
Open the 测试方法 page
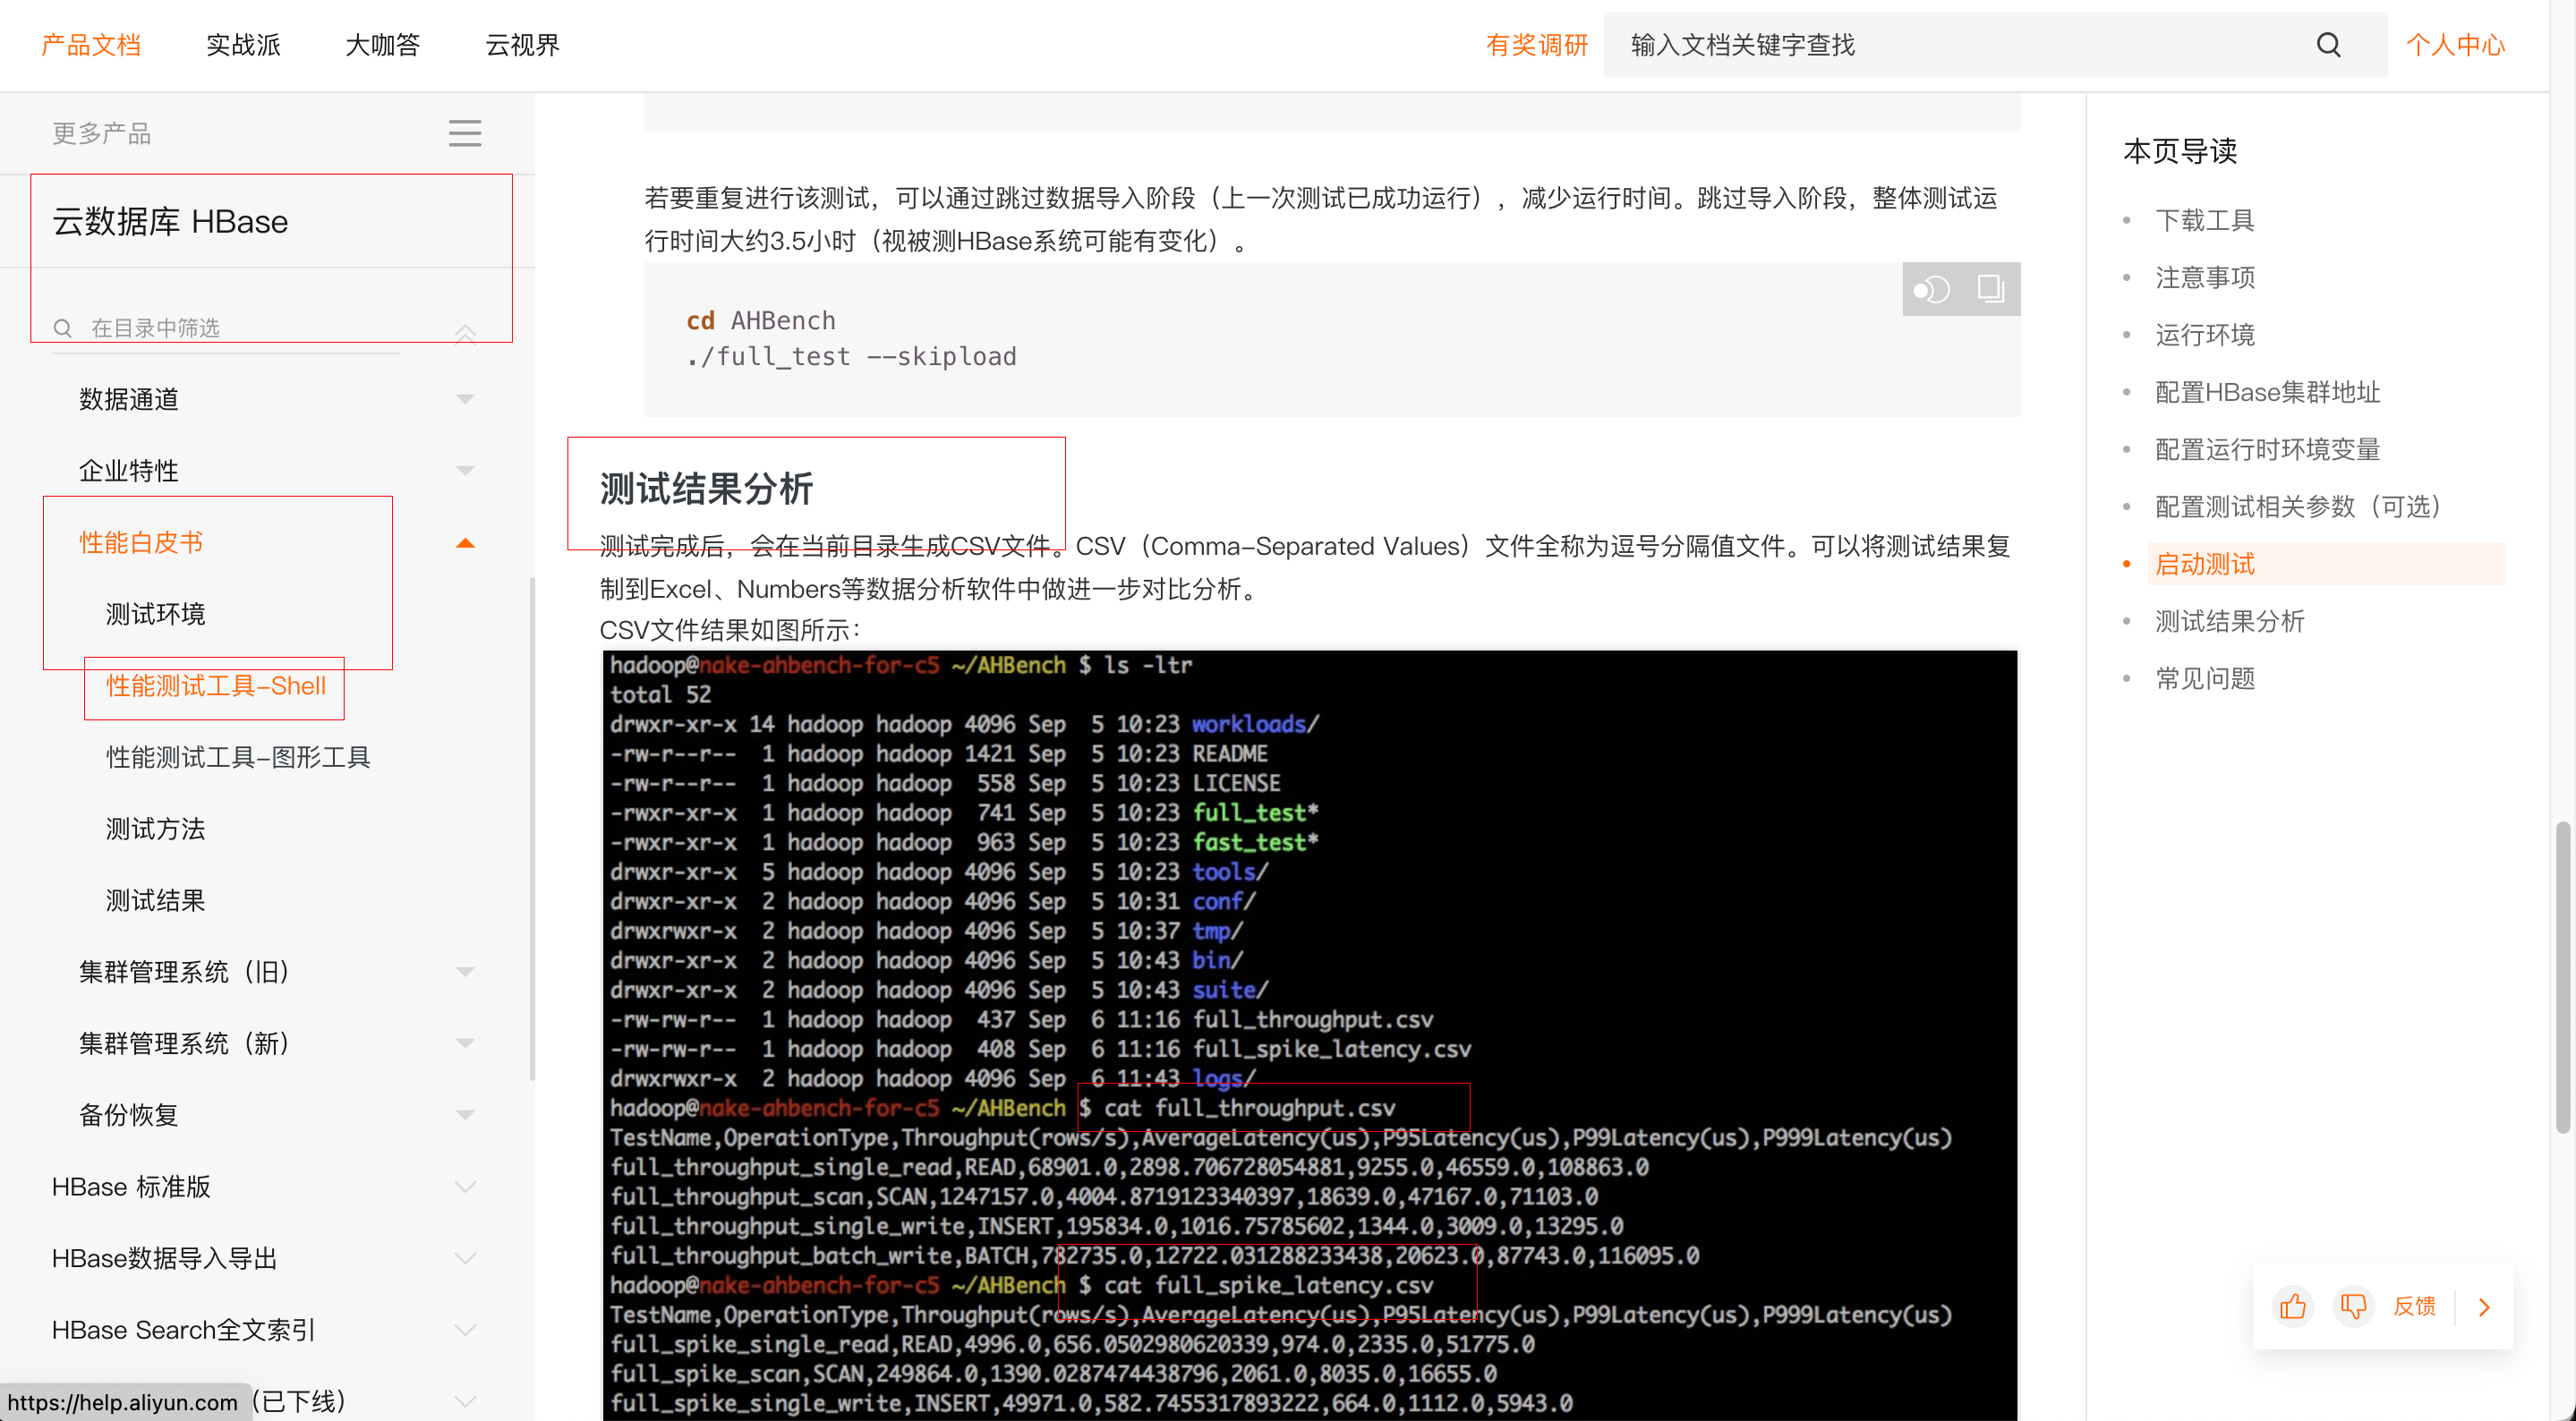[x=156, y=829]
